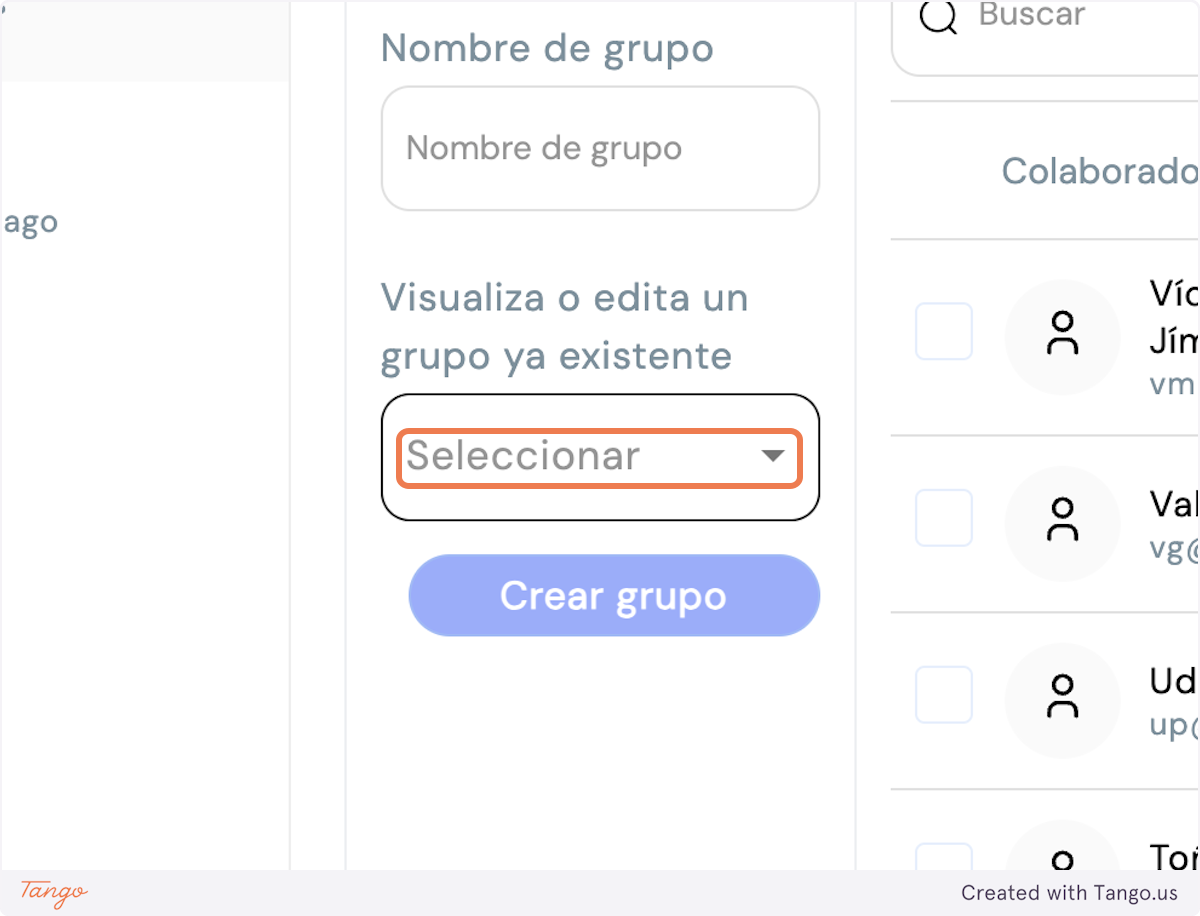
Task: Open the Seleccionar group dropdown
Action: [600, 458]
